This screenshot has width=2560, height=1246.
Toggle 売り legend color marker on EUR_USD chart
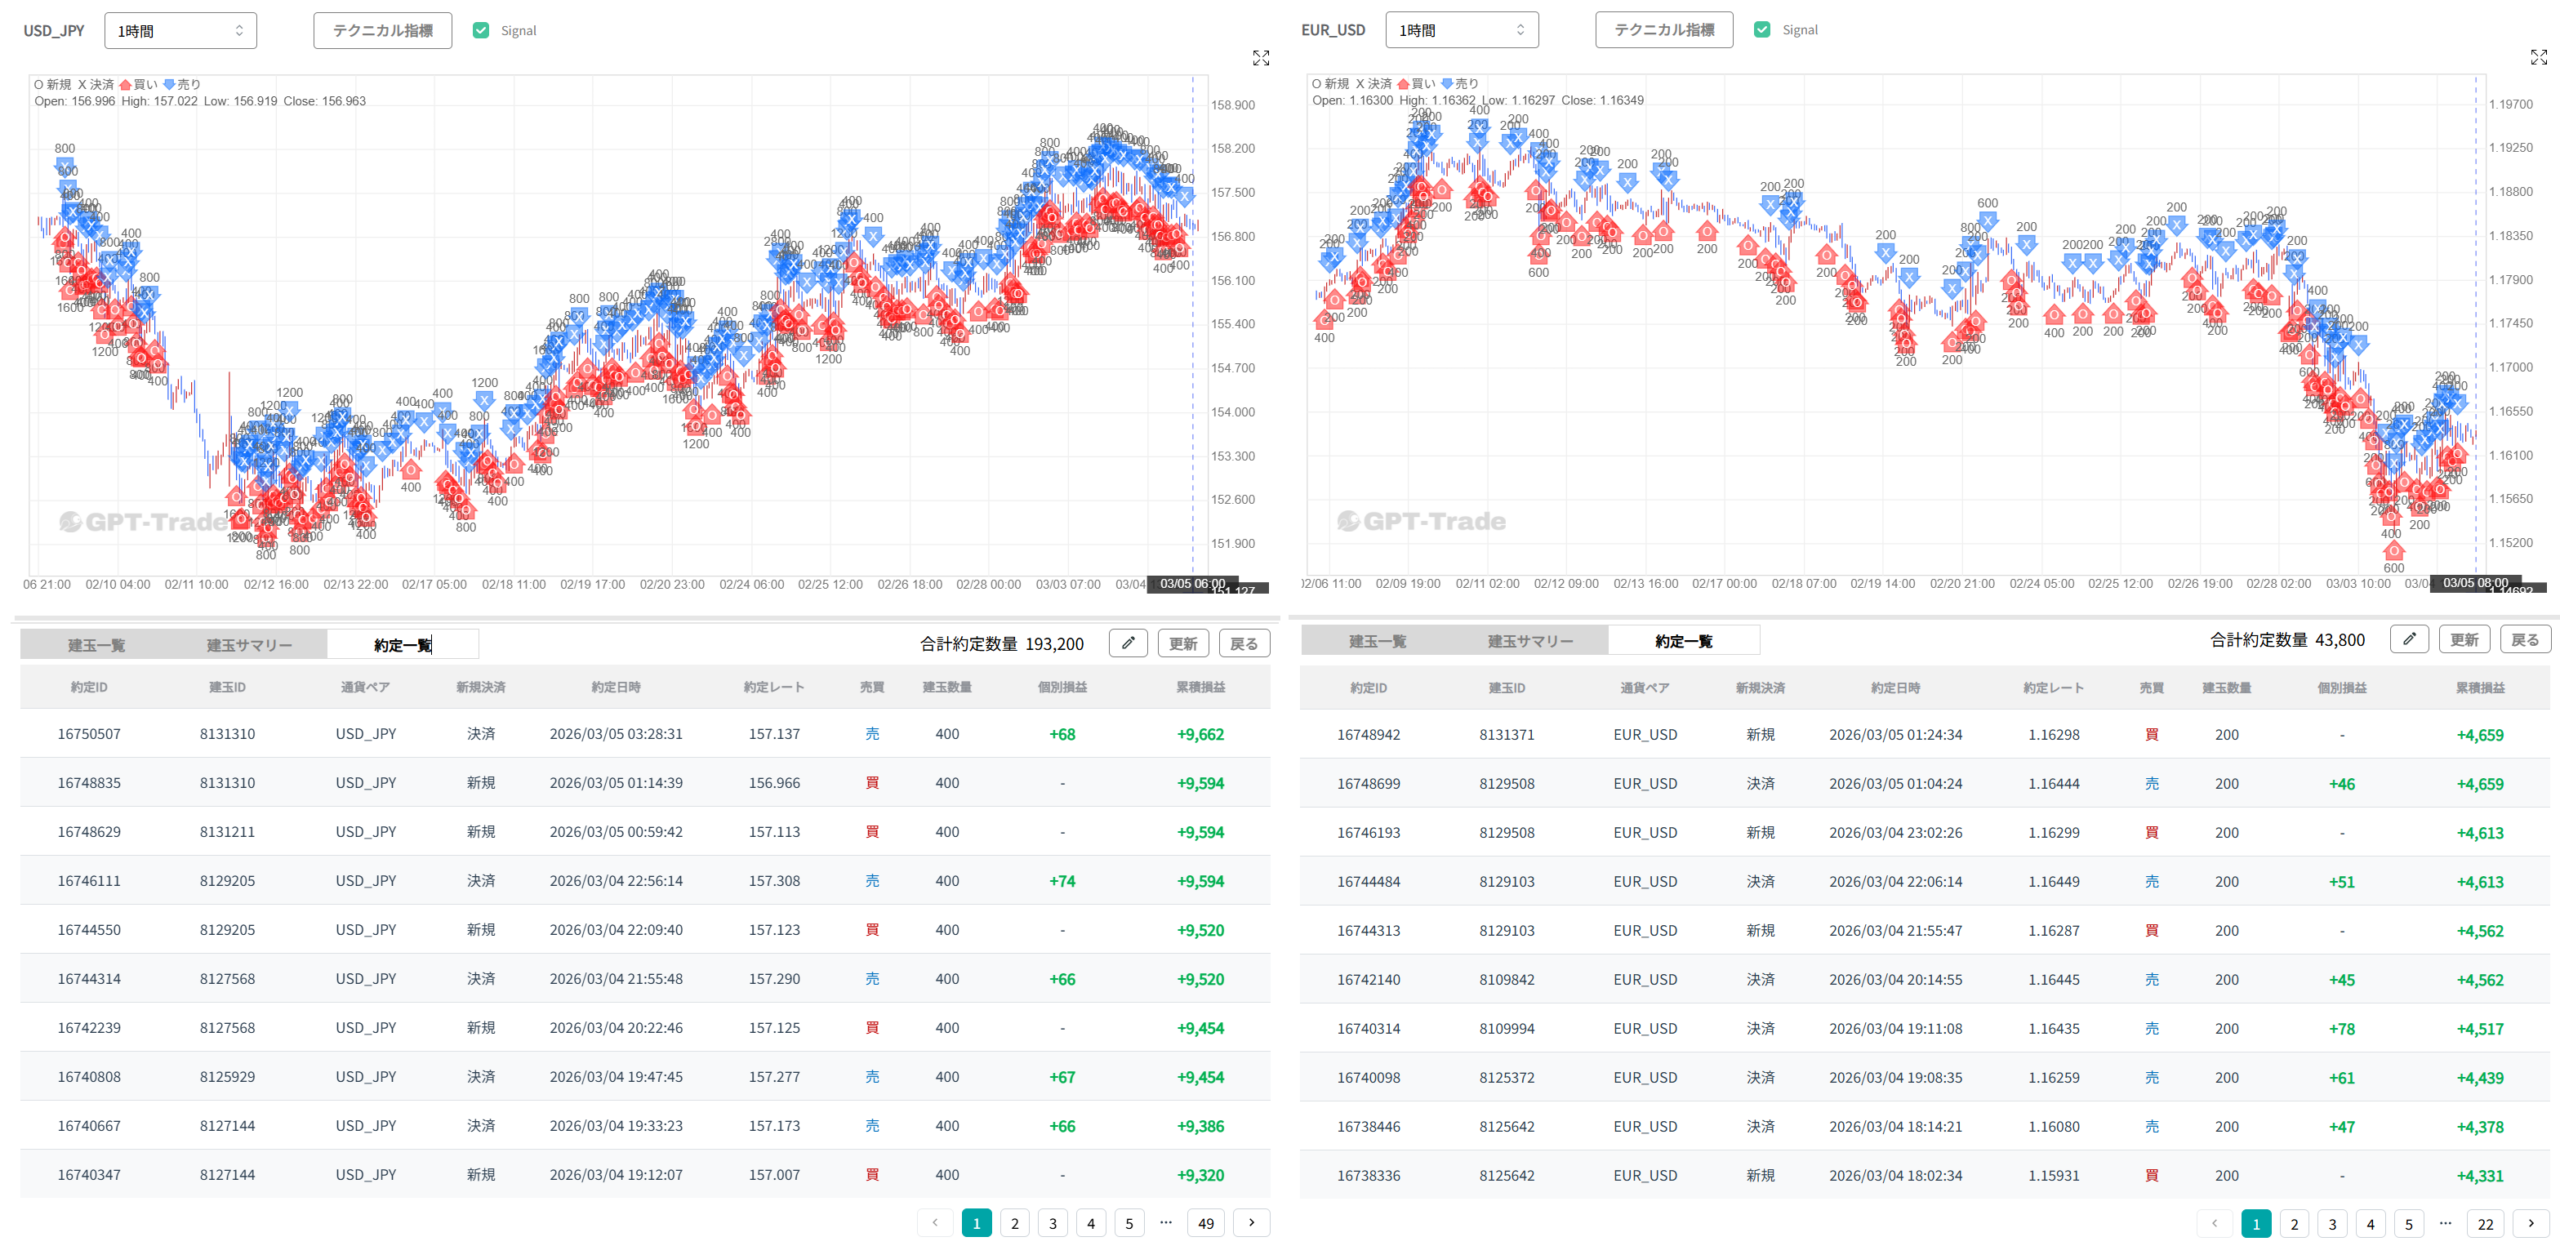[x=1446, y=84]
